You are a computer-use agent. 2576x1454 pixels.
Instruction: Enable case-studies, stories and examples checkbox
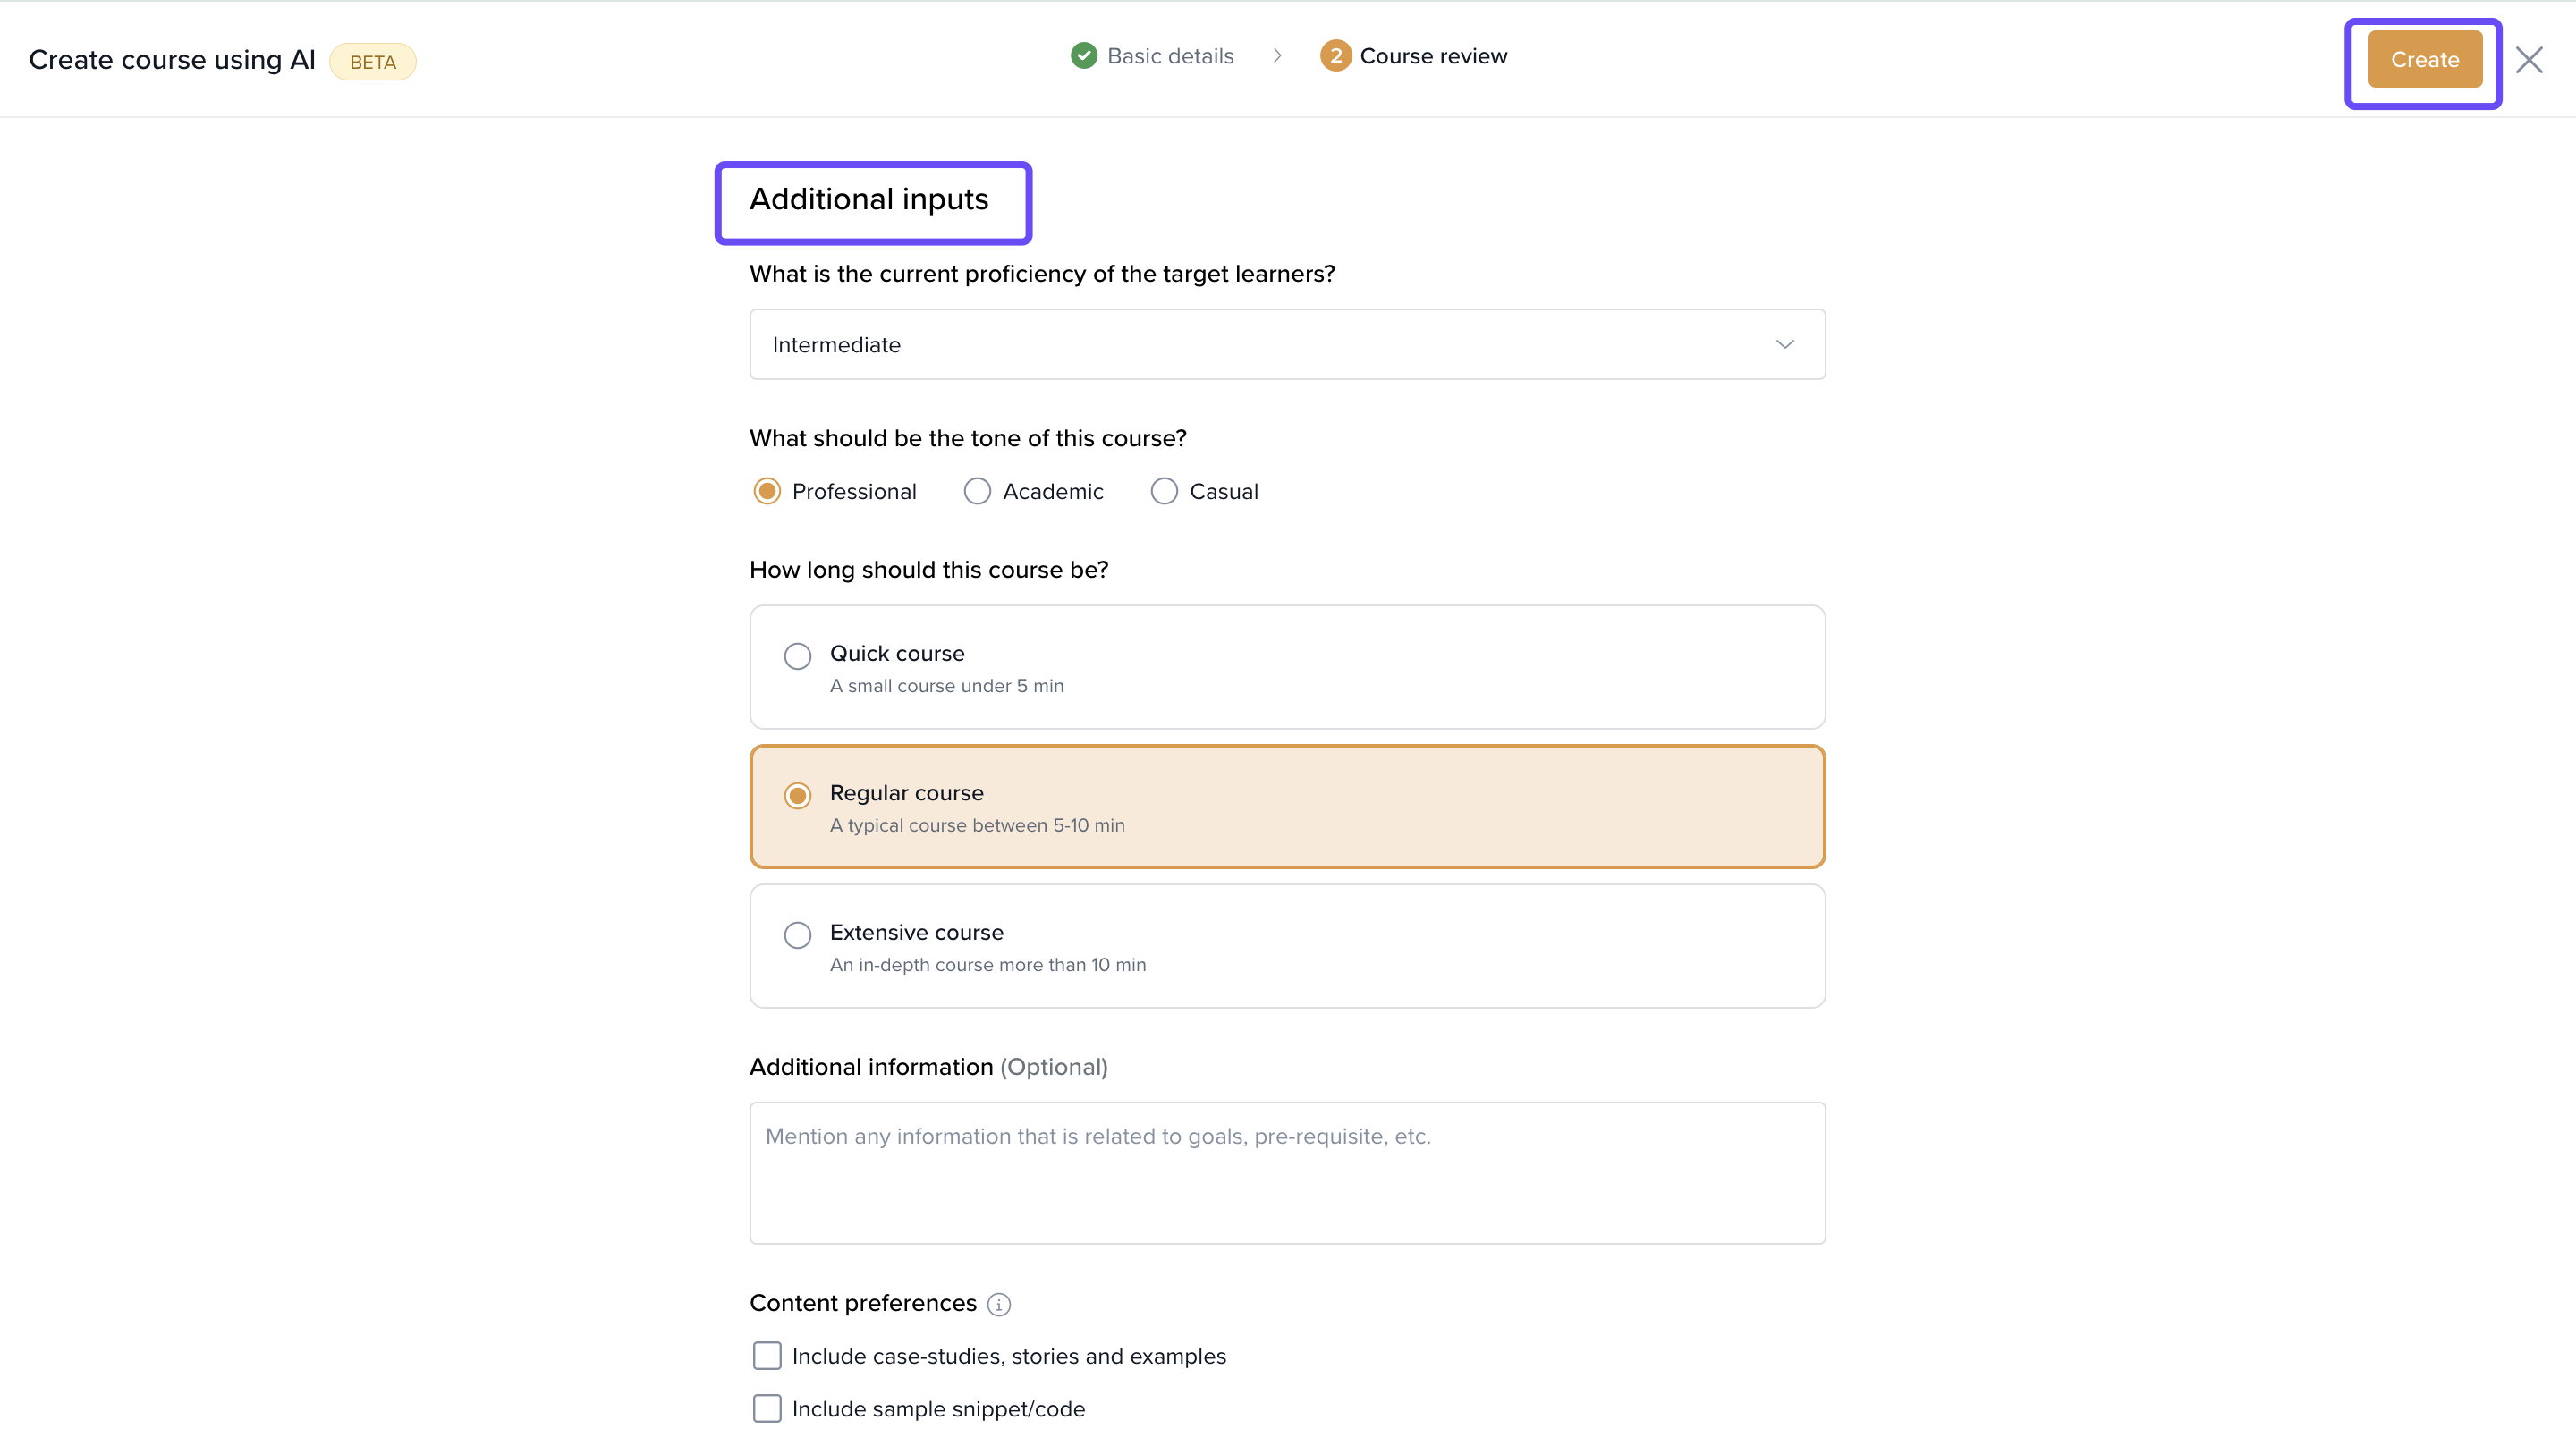(x=767, y=1356)
